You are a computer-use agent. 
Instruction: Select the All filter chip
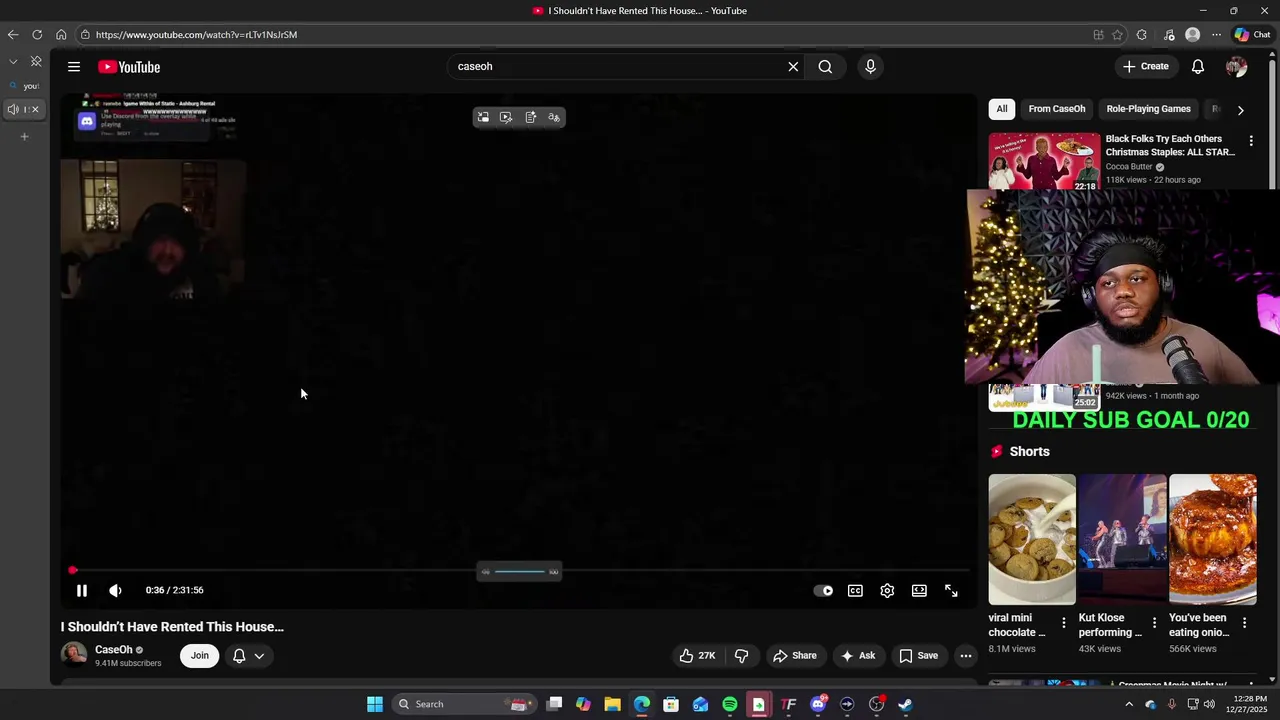tap(1001, 109)
